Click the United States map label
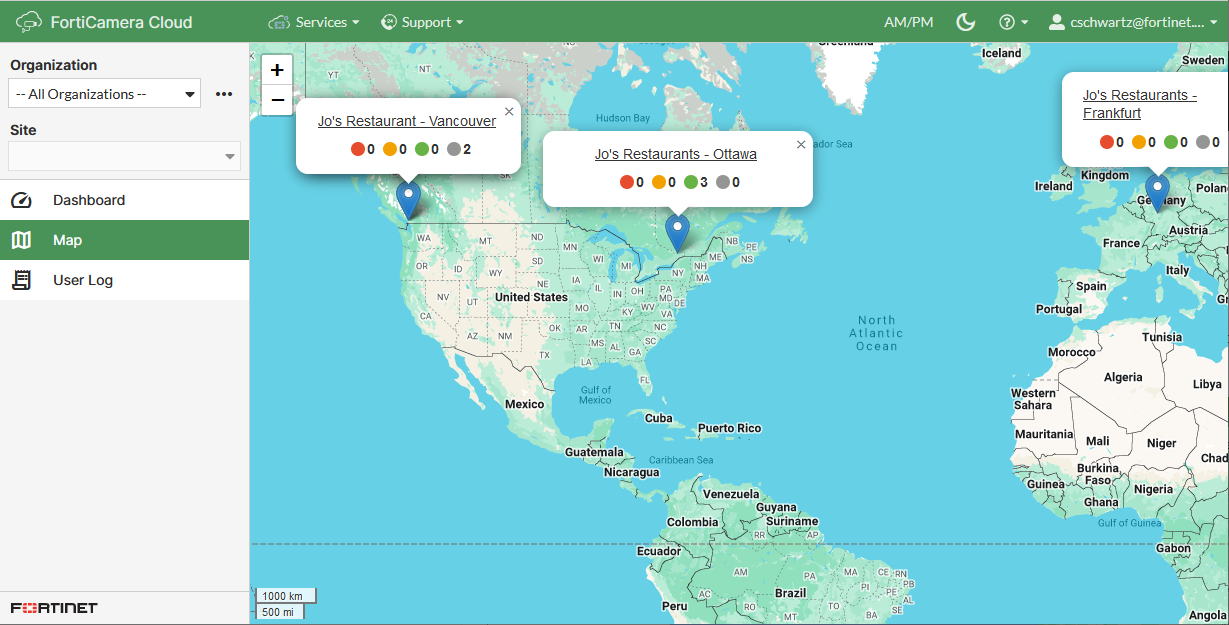This screenshot has height=625, width=1229. coord(531,297)
